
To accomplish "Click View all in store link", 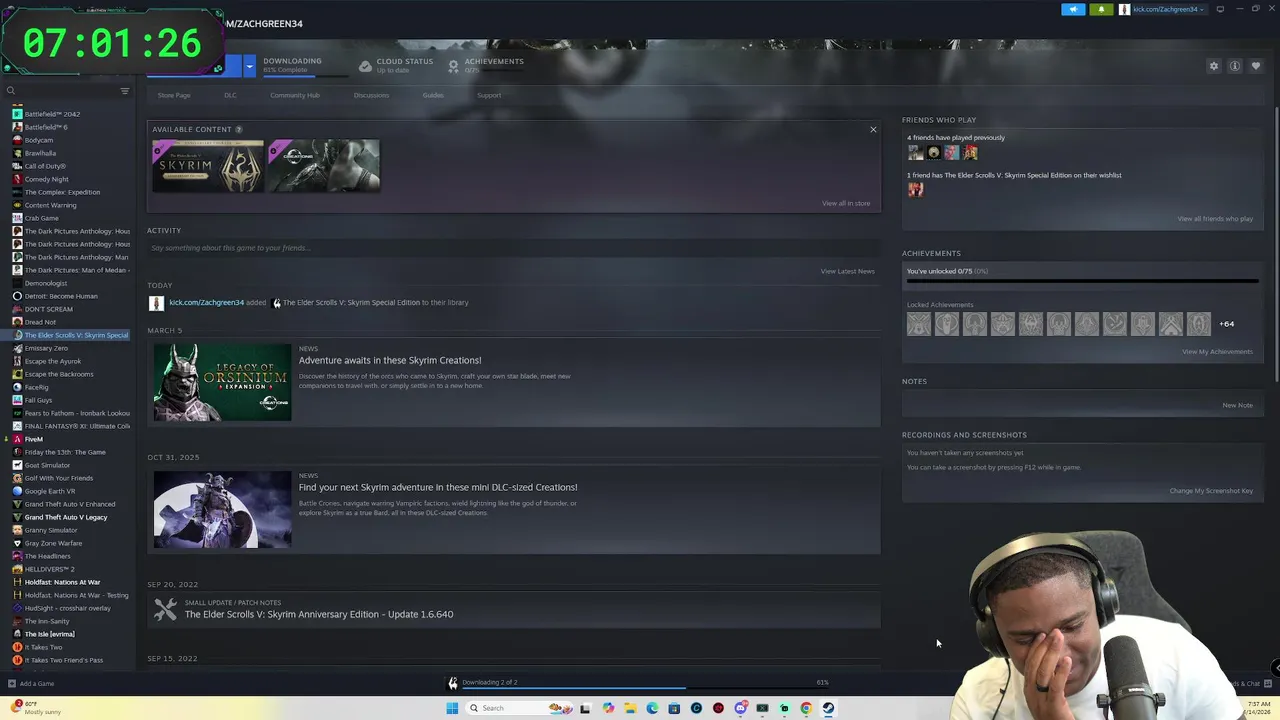I will (846, 203).
